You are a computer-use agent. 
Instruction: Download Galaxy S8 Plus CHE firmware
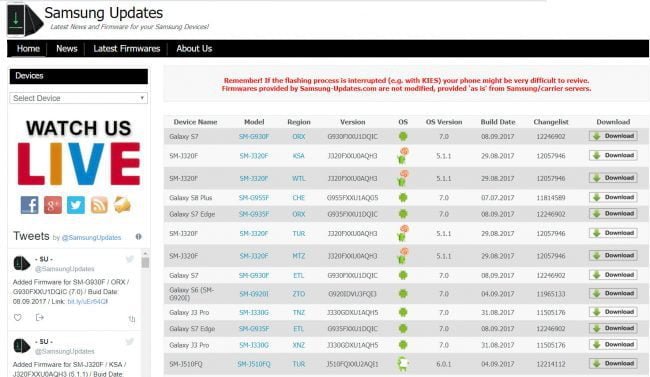click(x=613, y=197)
